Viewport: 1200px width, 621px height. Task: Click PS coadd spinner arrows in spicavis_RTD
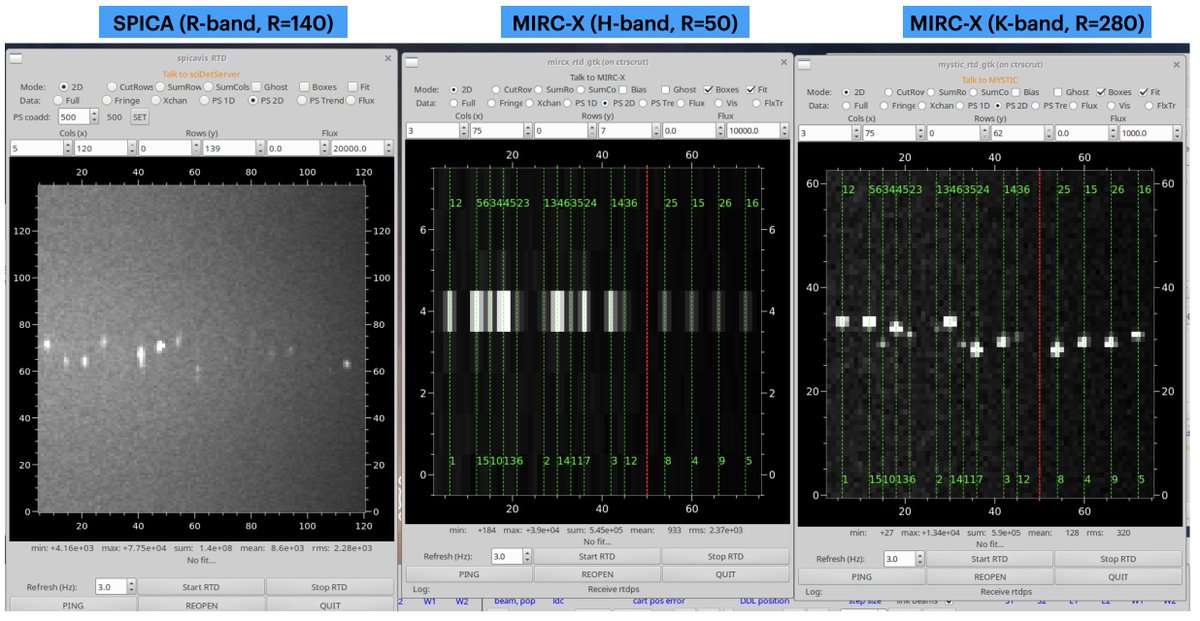[94, 117]
